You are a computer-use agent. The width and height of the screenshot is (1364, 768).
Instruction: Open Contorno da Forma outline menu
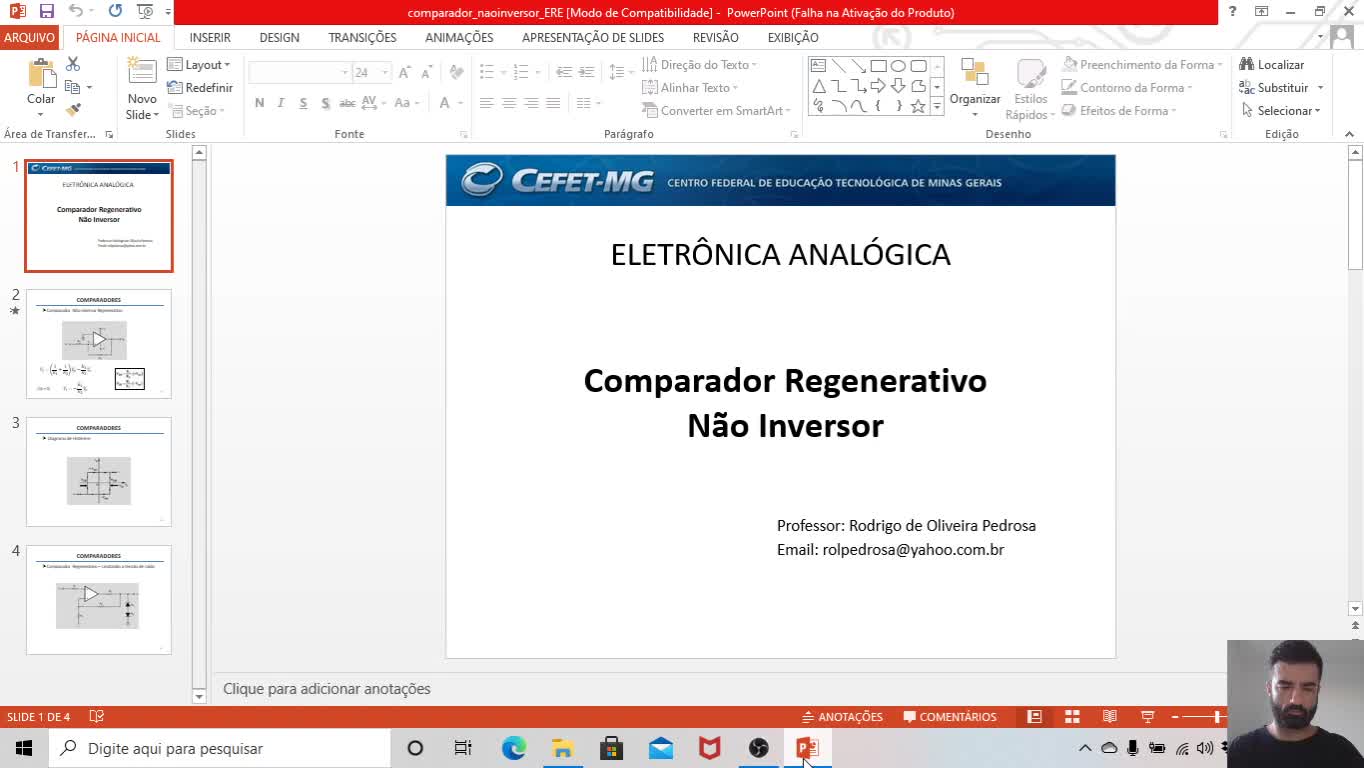(1128, 88)
